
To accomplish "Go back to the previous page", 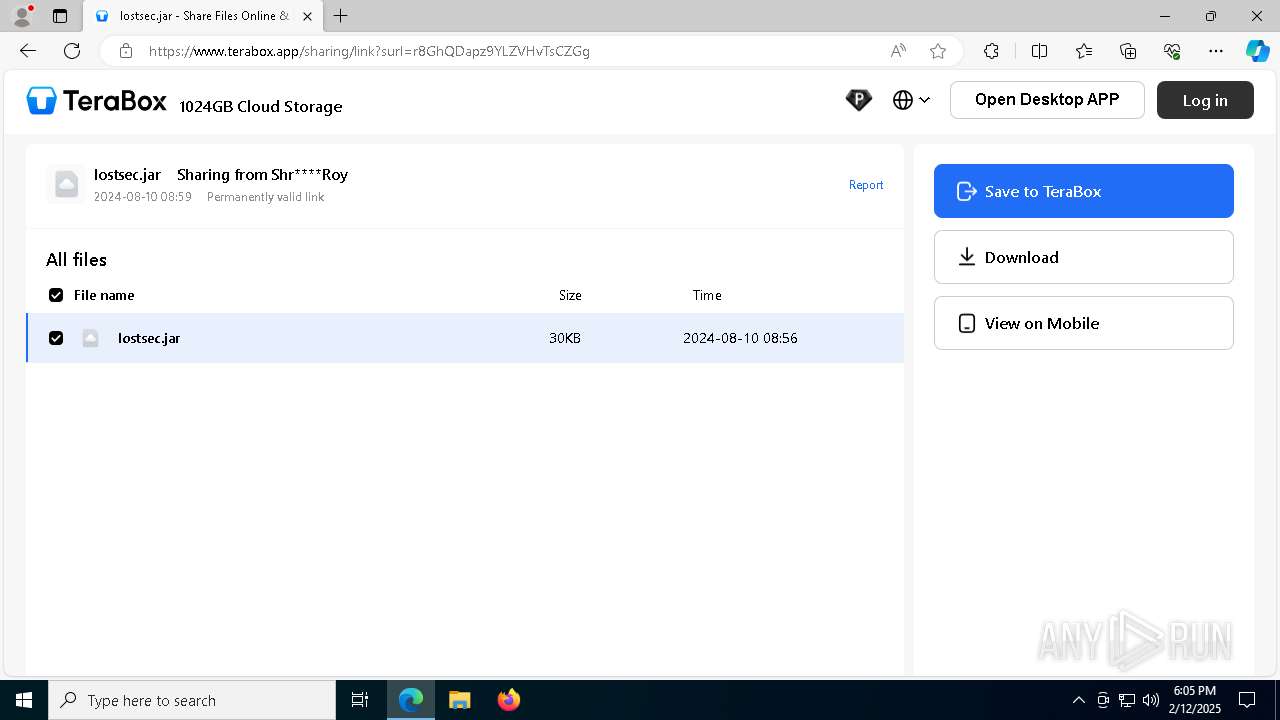I will [x=28, y=51].
